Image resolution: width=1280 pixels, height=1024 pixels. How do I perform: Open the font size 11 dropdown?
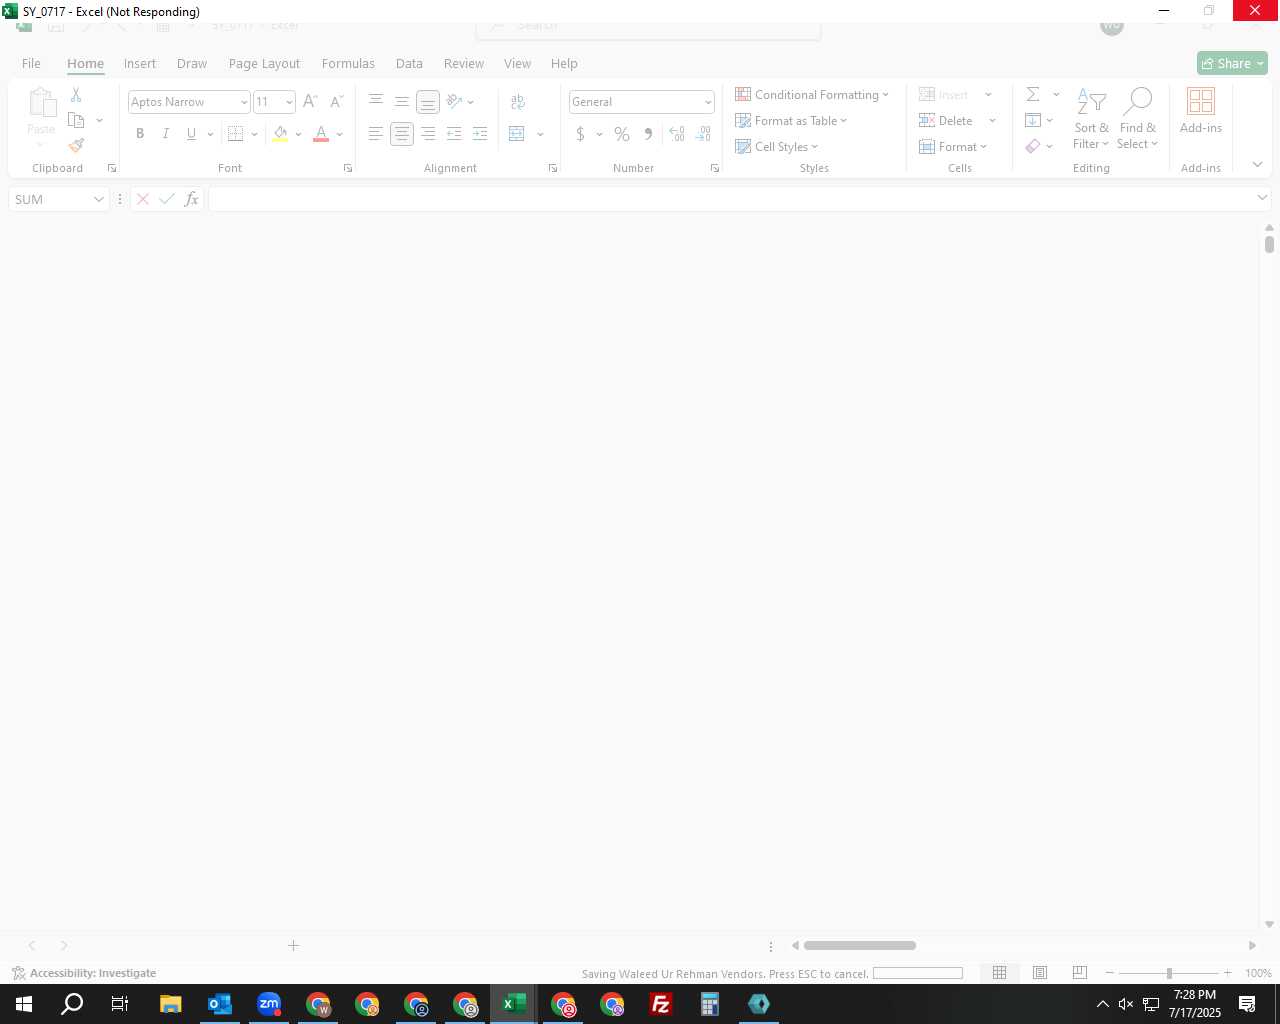(289, 102)
